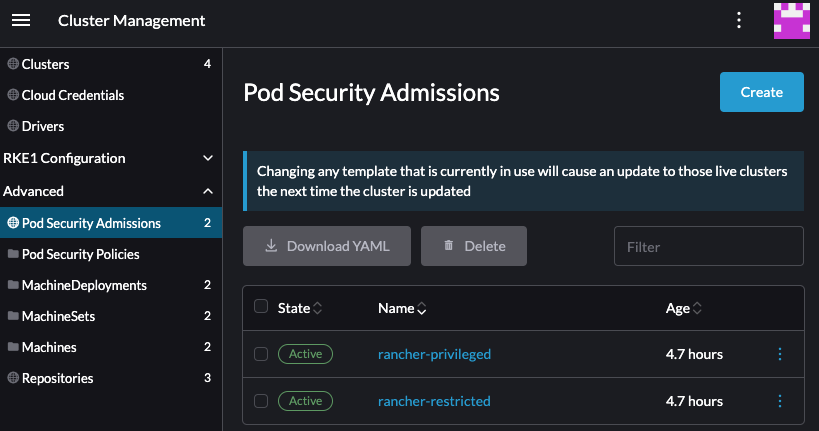Toggle the select-all rows checkbox
This screenshot has height=431, width=819.
261,307
